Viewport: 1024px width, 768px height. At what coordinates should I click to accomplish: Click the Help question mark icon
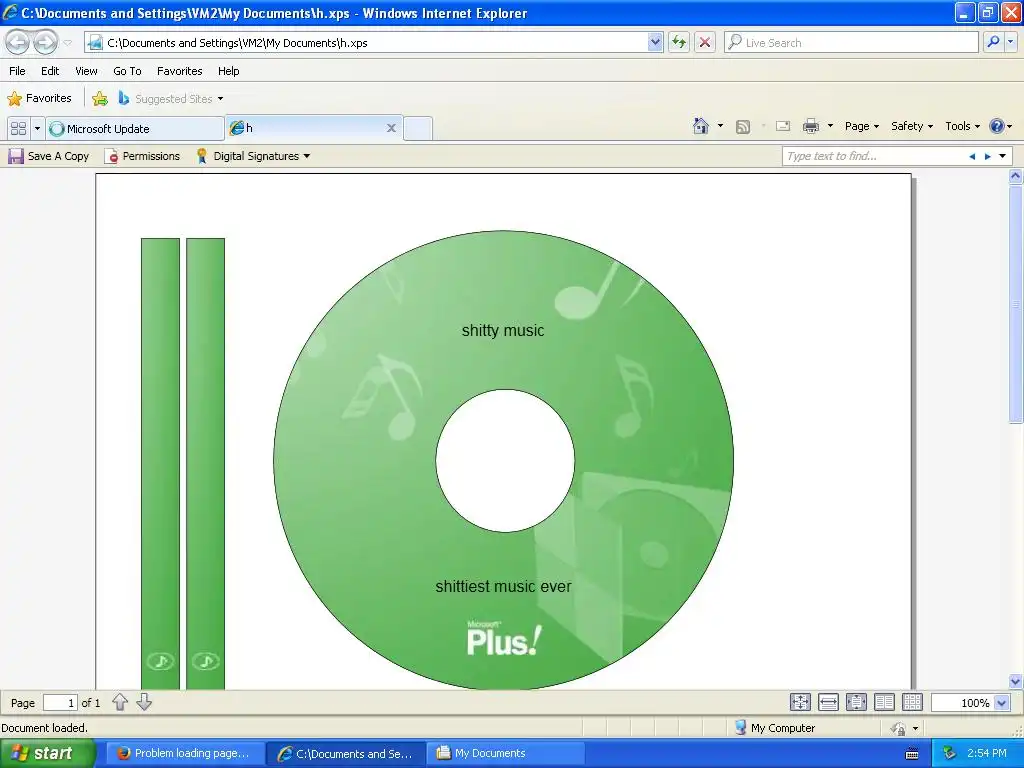(x=997, y=126)
